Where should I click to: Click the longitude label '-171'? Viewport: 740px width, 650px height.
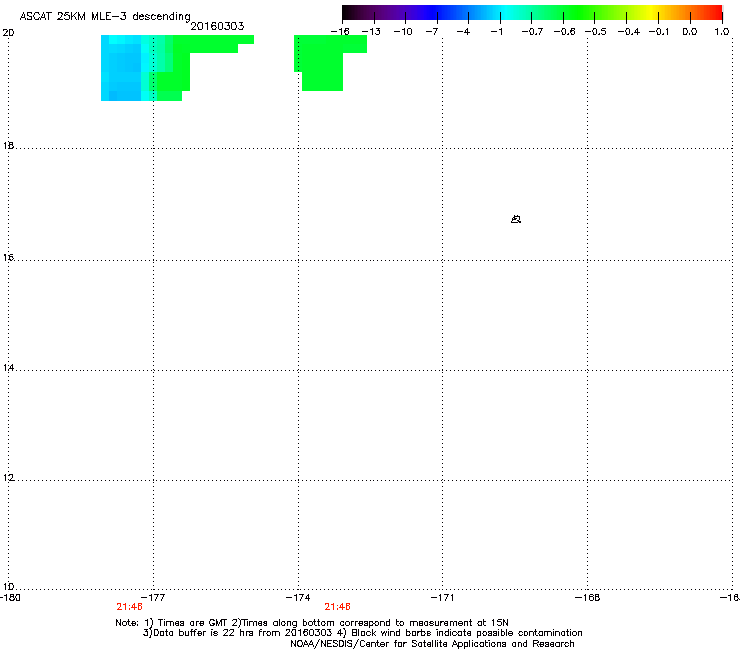coord(443,598)
